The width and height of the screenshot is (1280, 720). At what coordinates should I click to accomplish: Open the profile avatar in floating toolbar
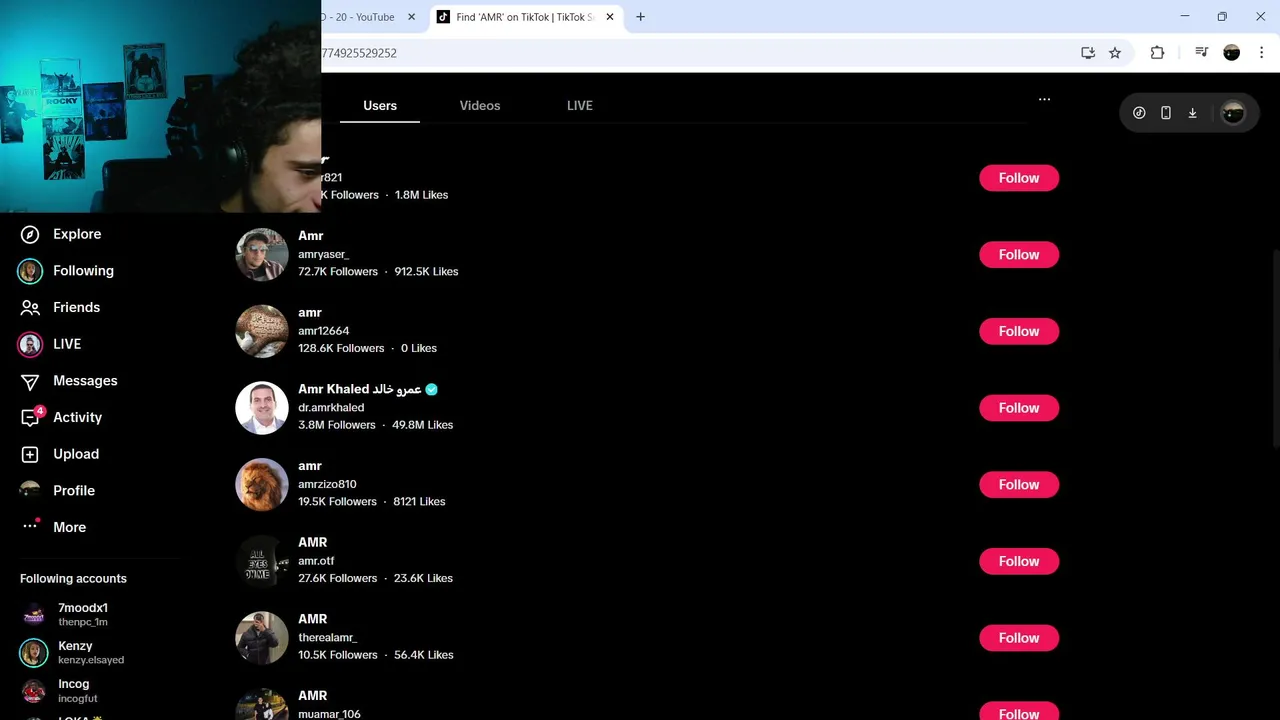1233,113
